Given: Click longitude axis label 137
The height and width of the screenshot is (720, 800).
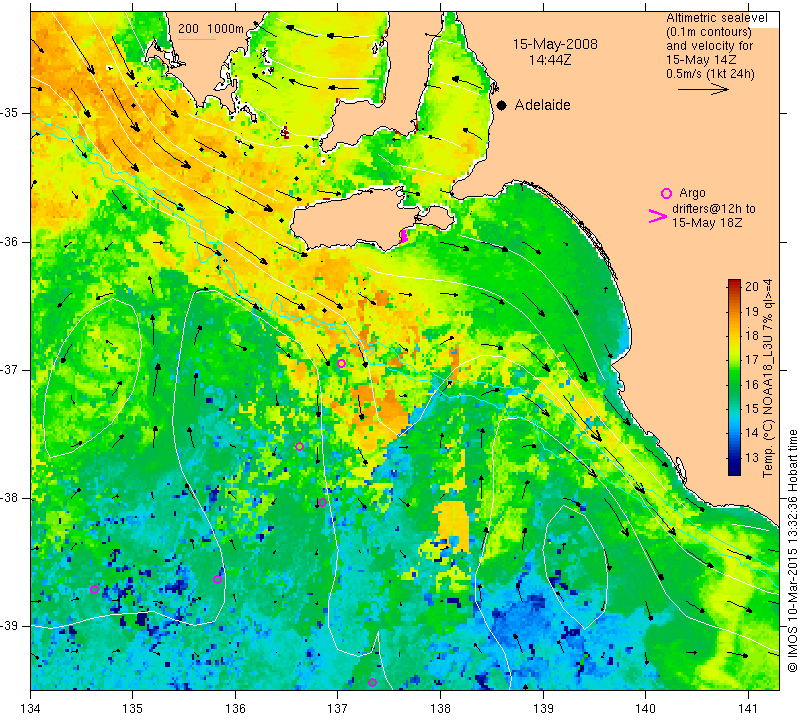Looking at the screenshot, I should (338, 709).
